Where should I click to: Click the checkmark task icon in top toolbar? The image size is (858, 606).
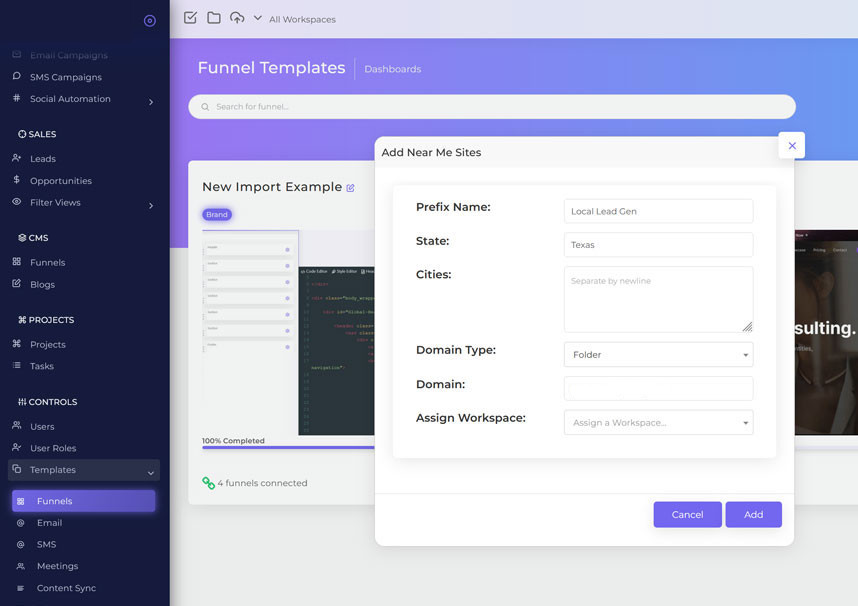point(191,18)
